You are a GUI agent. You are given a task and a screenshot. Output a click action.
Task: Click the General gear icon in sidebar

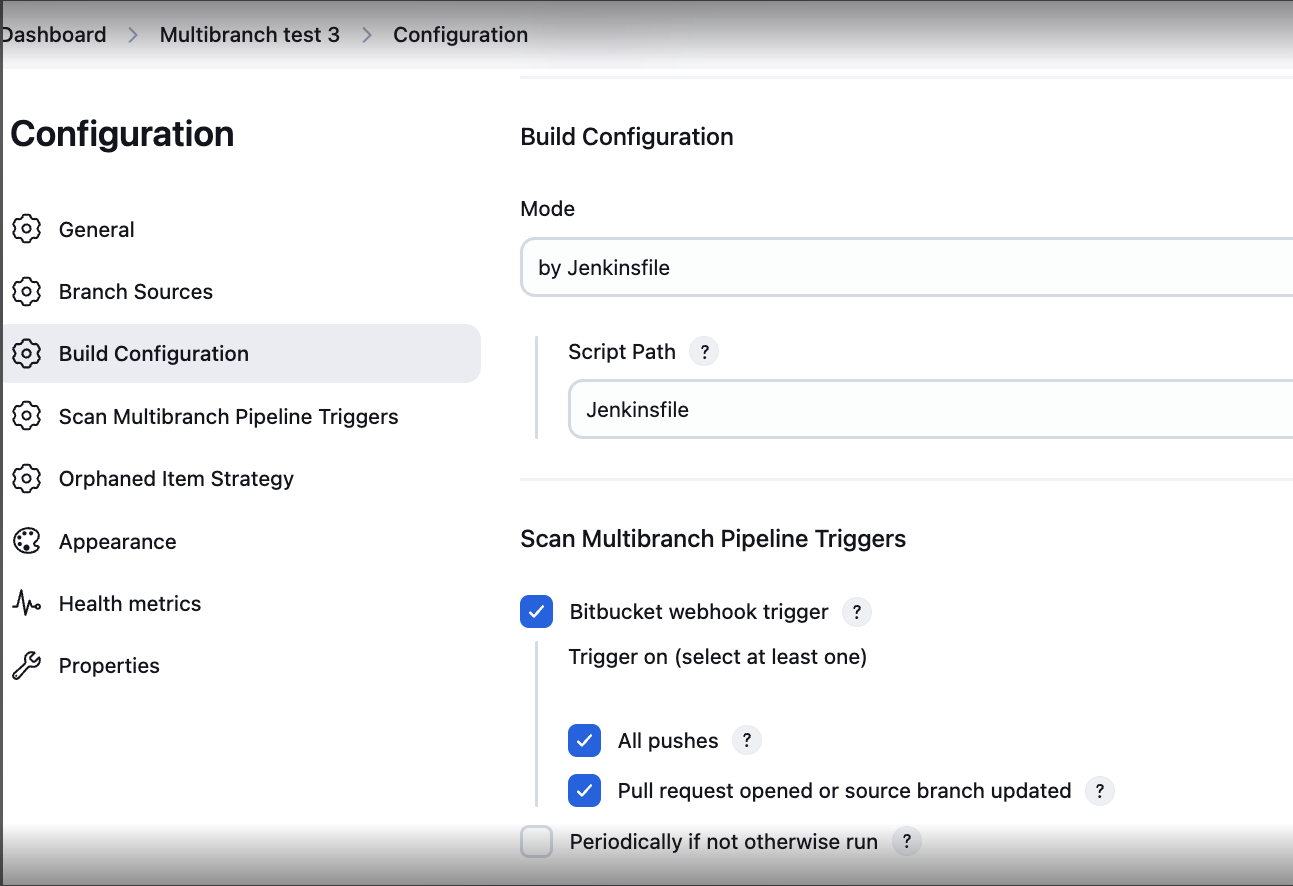[26, 229]
